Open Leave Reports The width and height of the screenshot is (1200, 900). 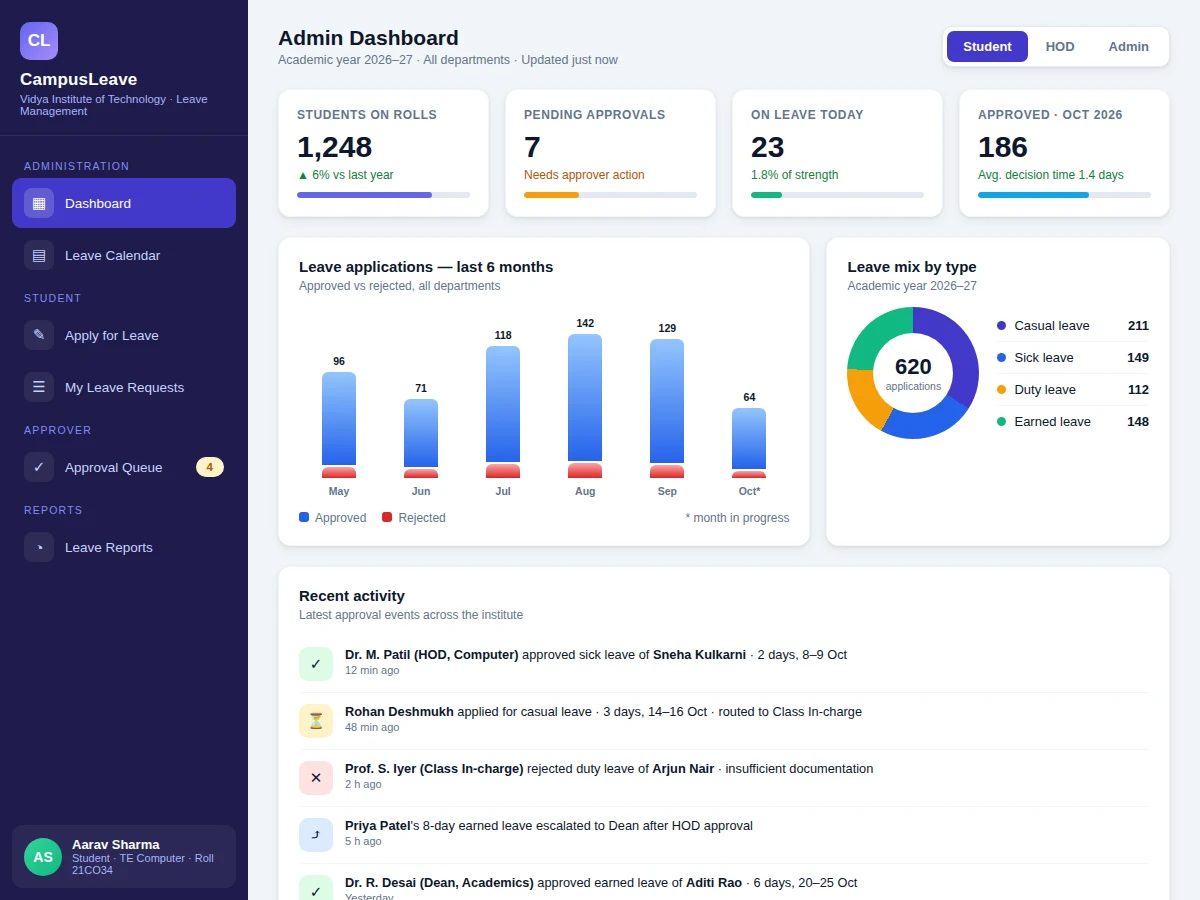click(124, 547)
